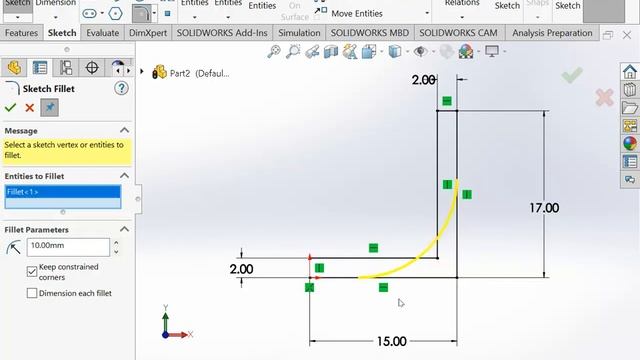Decrease fillet radius with down spinner
The image size is (640, 360).
116,251
